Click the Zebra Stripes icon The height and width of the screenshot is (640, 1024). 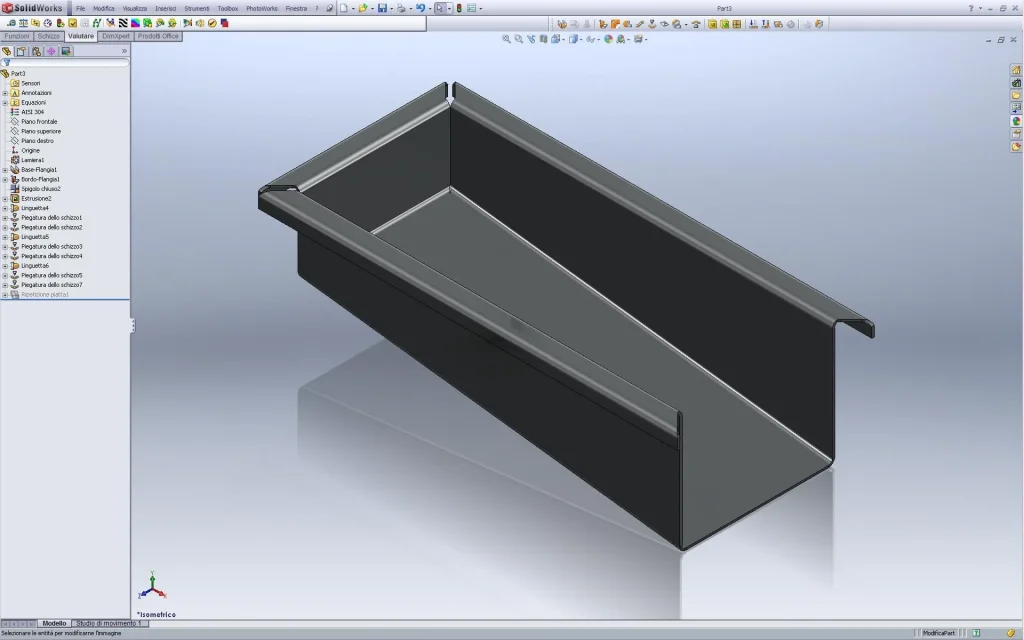[x=123, y=24]
